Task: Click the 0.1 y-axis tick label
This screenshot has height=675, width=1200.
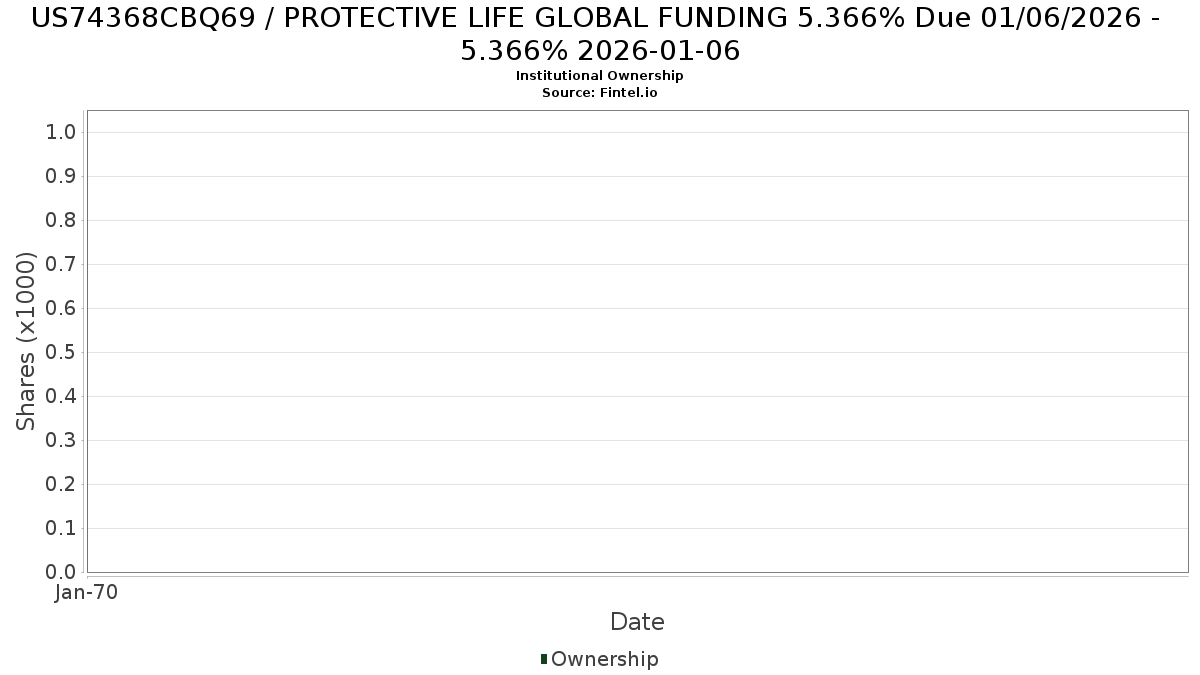Action: coord(61,529)
